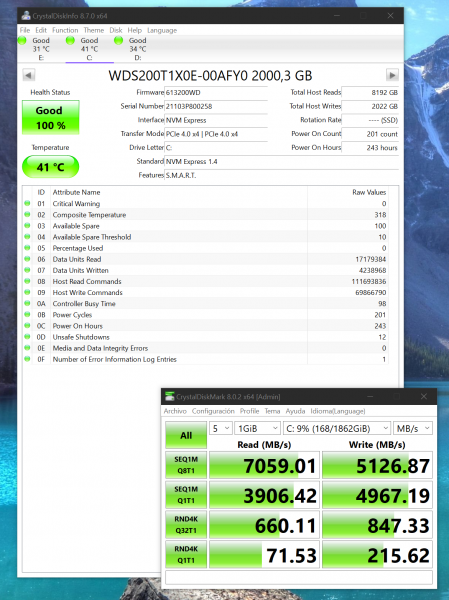The image size is (449, 600).
Task: Click the Total Host Writes value 2022 GB
Action: point(370,106)
